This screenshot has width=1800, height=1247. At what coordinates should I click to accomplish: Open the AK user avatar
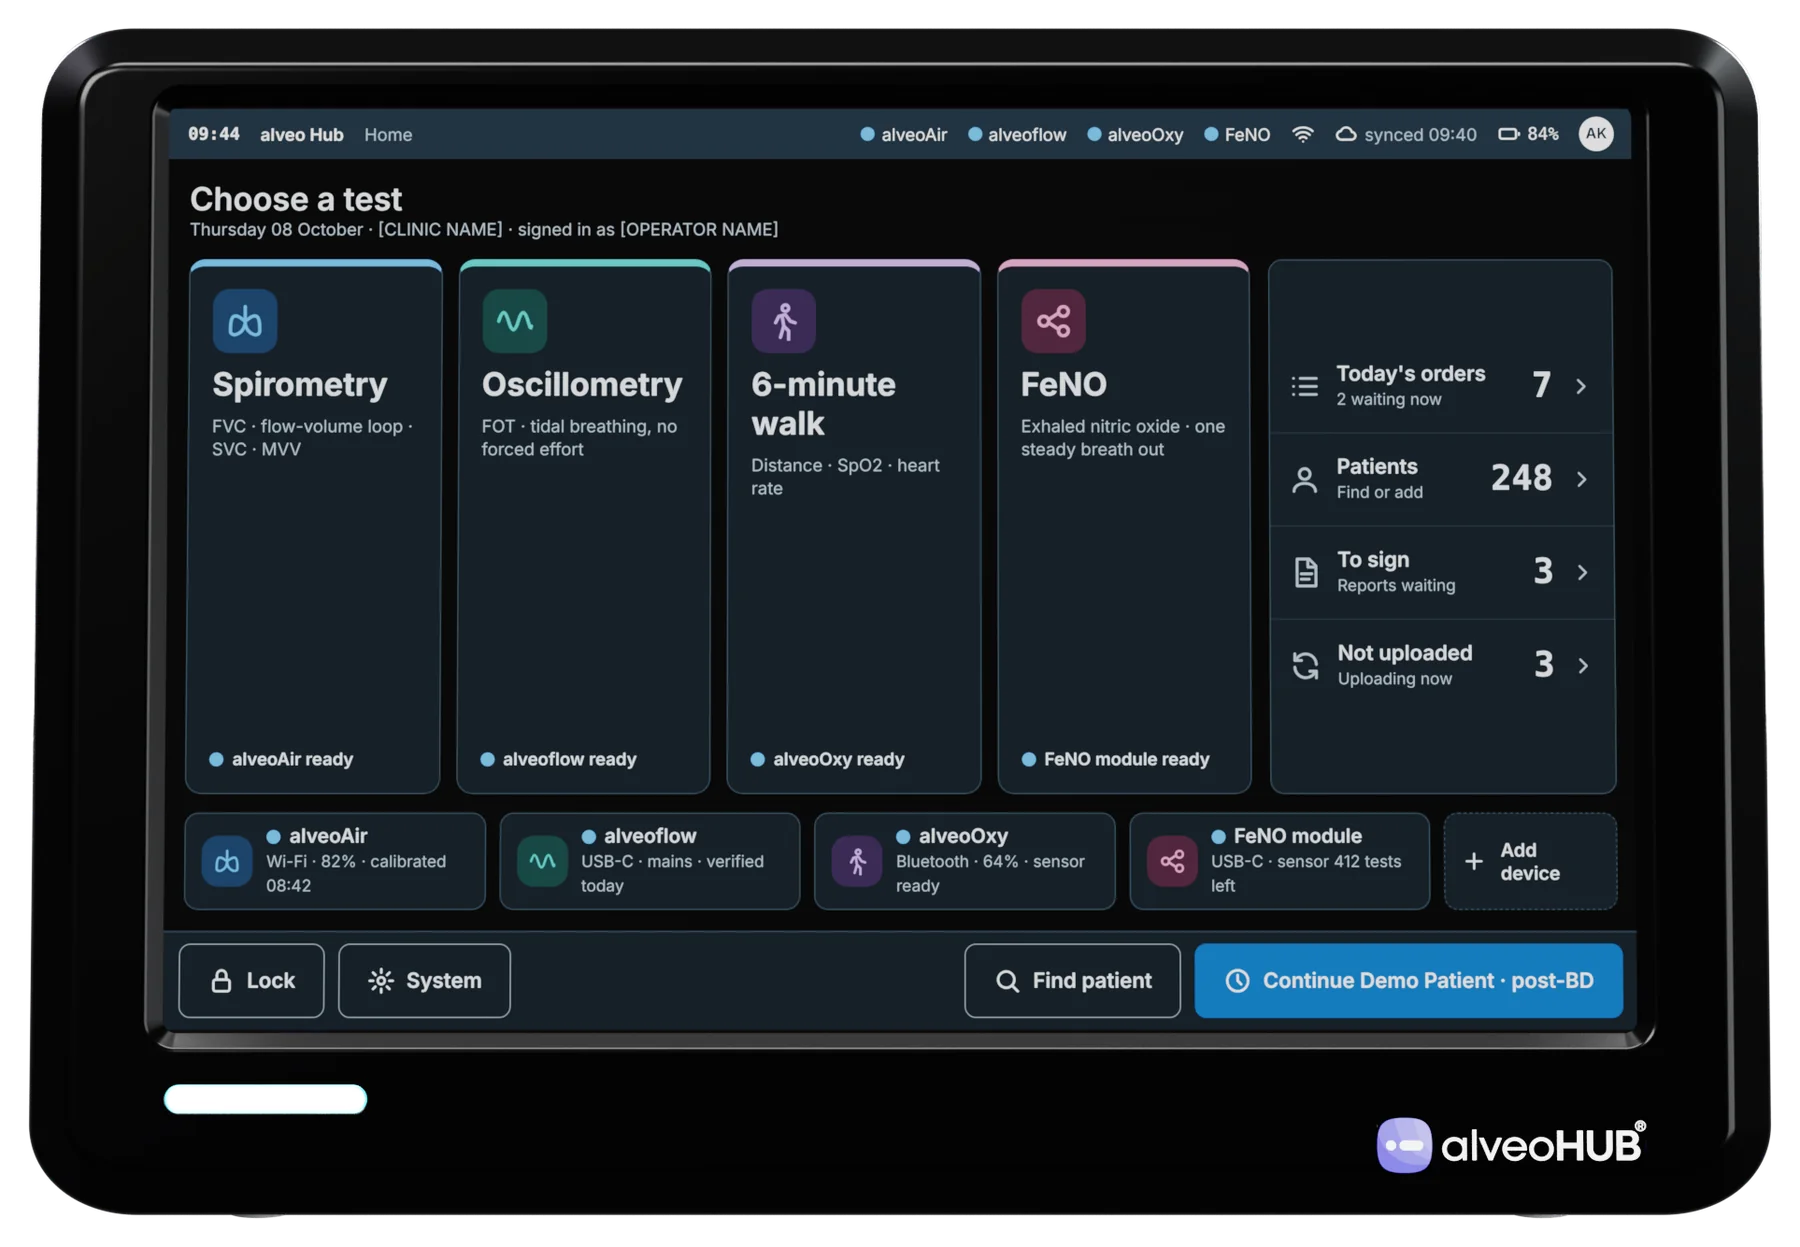[1596, 133]
